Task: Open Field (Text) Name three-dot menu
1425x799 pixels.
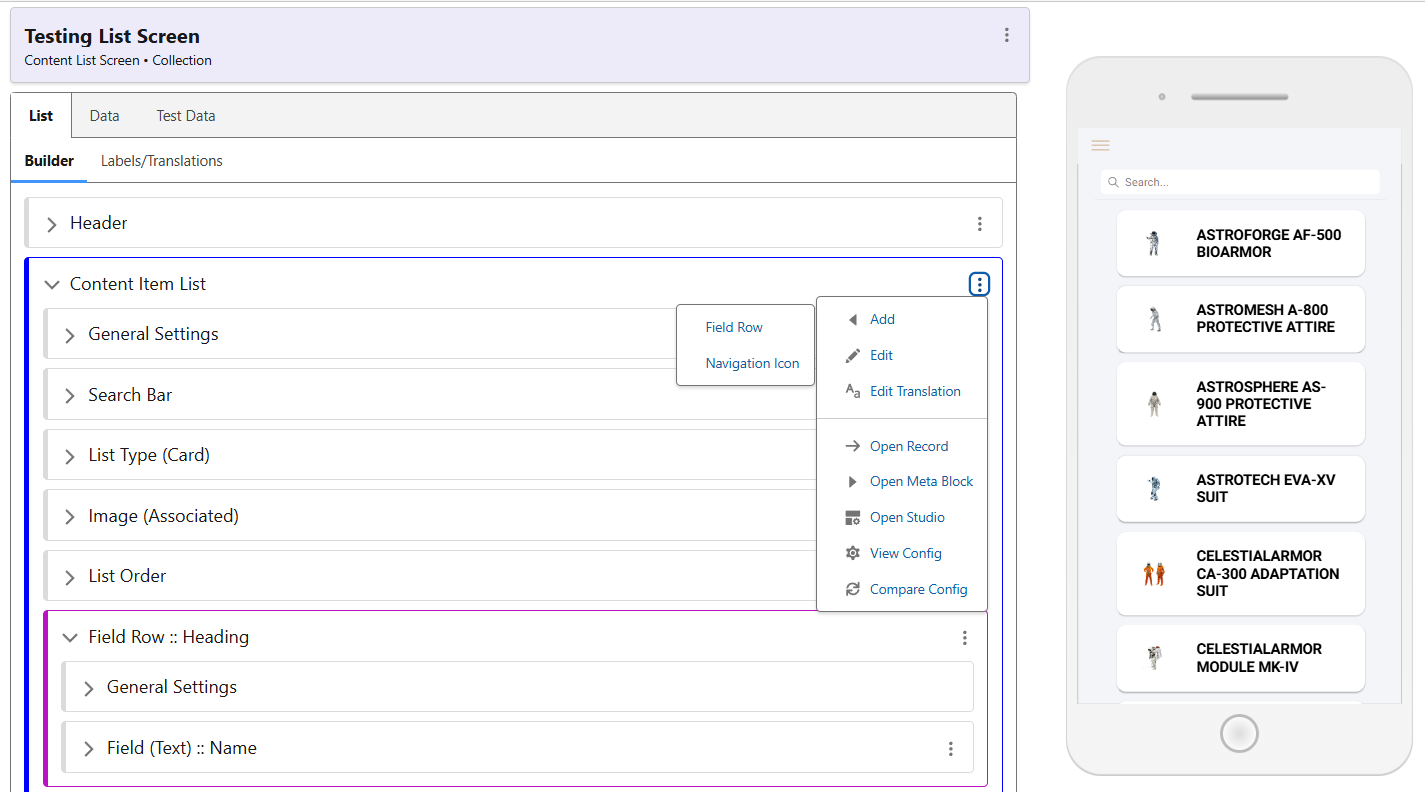Action: coord(950,749)
